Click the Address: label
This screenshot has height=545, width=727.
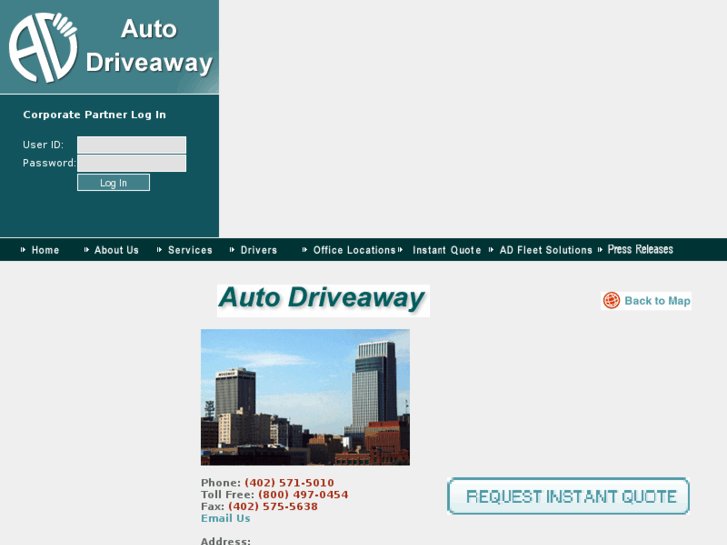tap(226, 541)
